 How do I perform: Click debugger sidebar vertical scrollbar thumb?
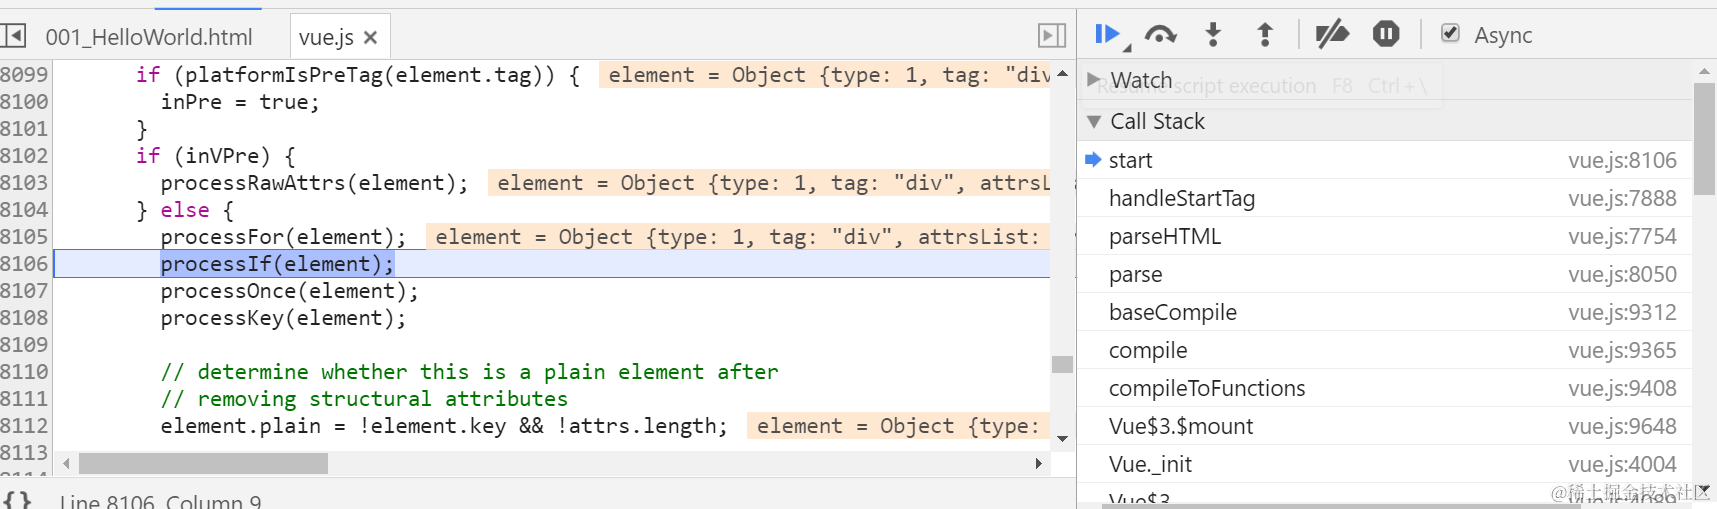(1704, 139)
